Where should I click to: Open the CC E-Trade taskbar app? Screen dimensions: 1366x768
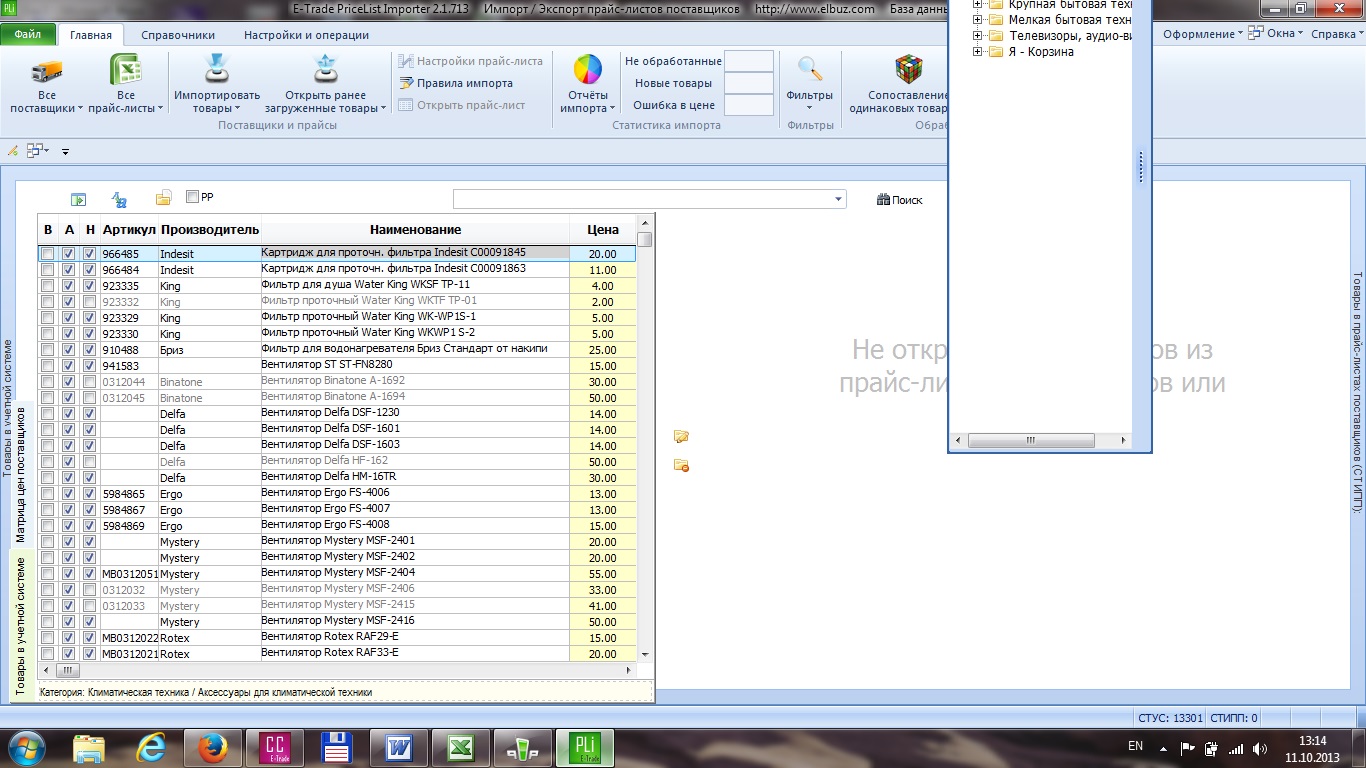click(x=274, y=748)
